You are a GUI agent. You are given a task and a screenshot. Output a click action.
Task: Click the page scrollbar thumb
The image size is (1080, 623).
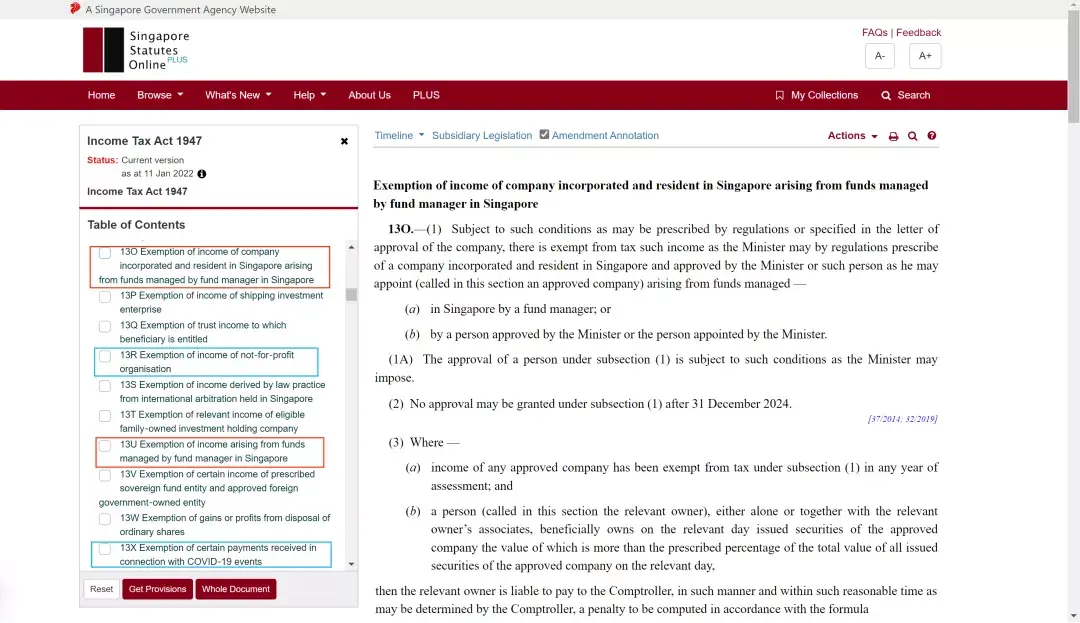(x=1074, y=67)
